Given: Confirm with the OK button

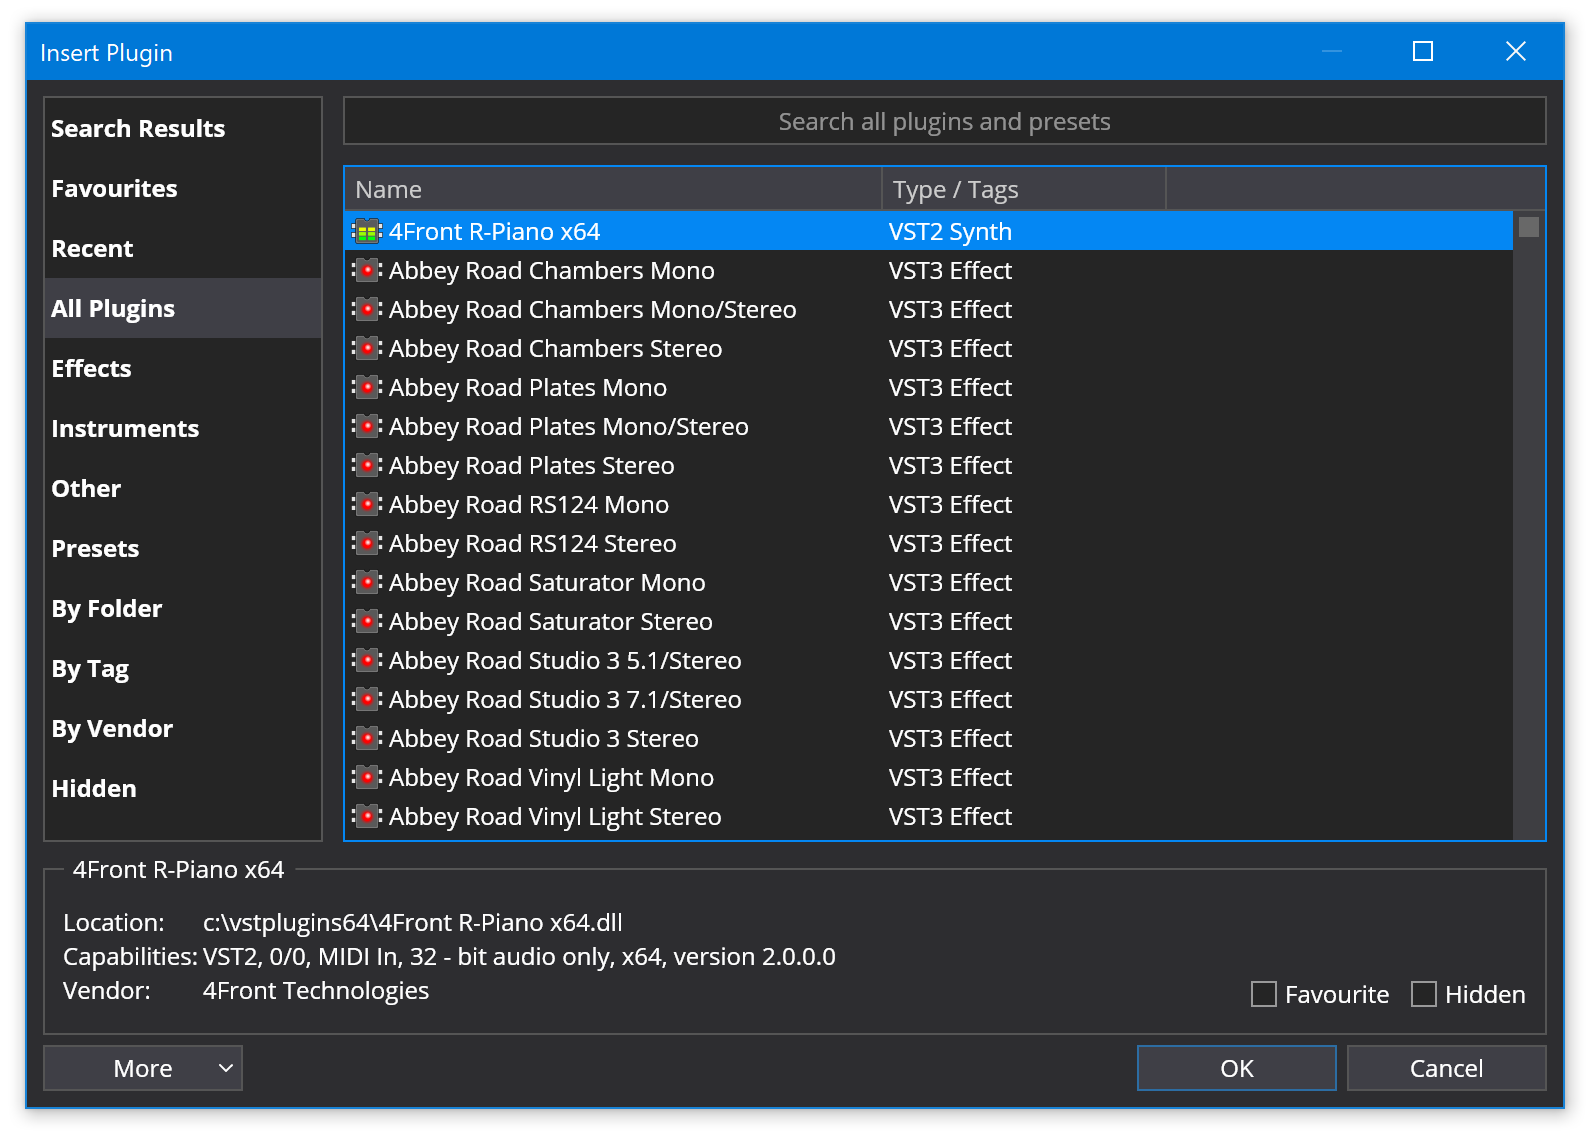Looking at the screenshot, I should point(1237,1068).
